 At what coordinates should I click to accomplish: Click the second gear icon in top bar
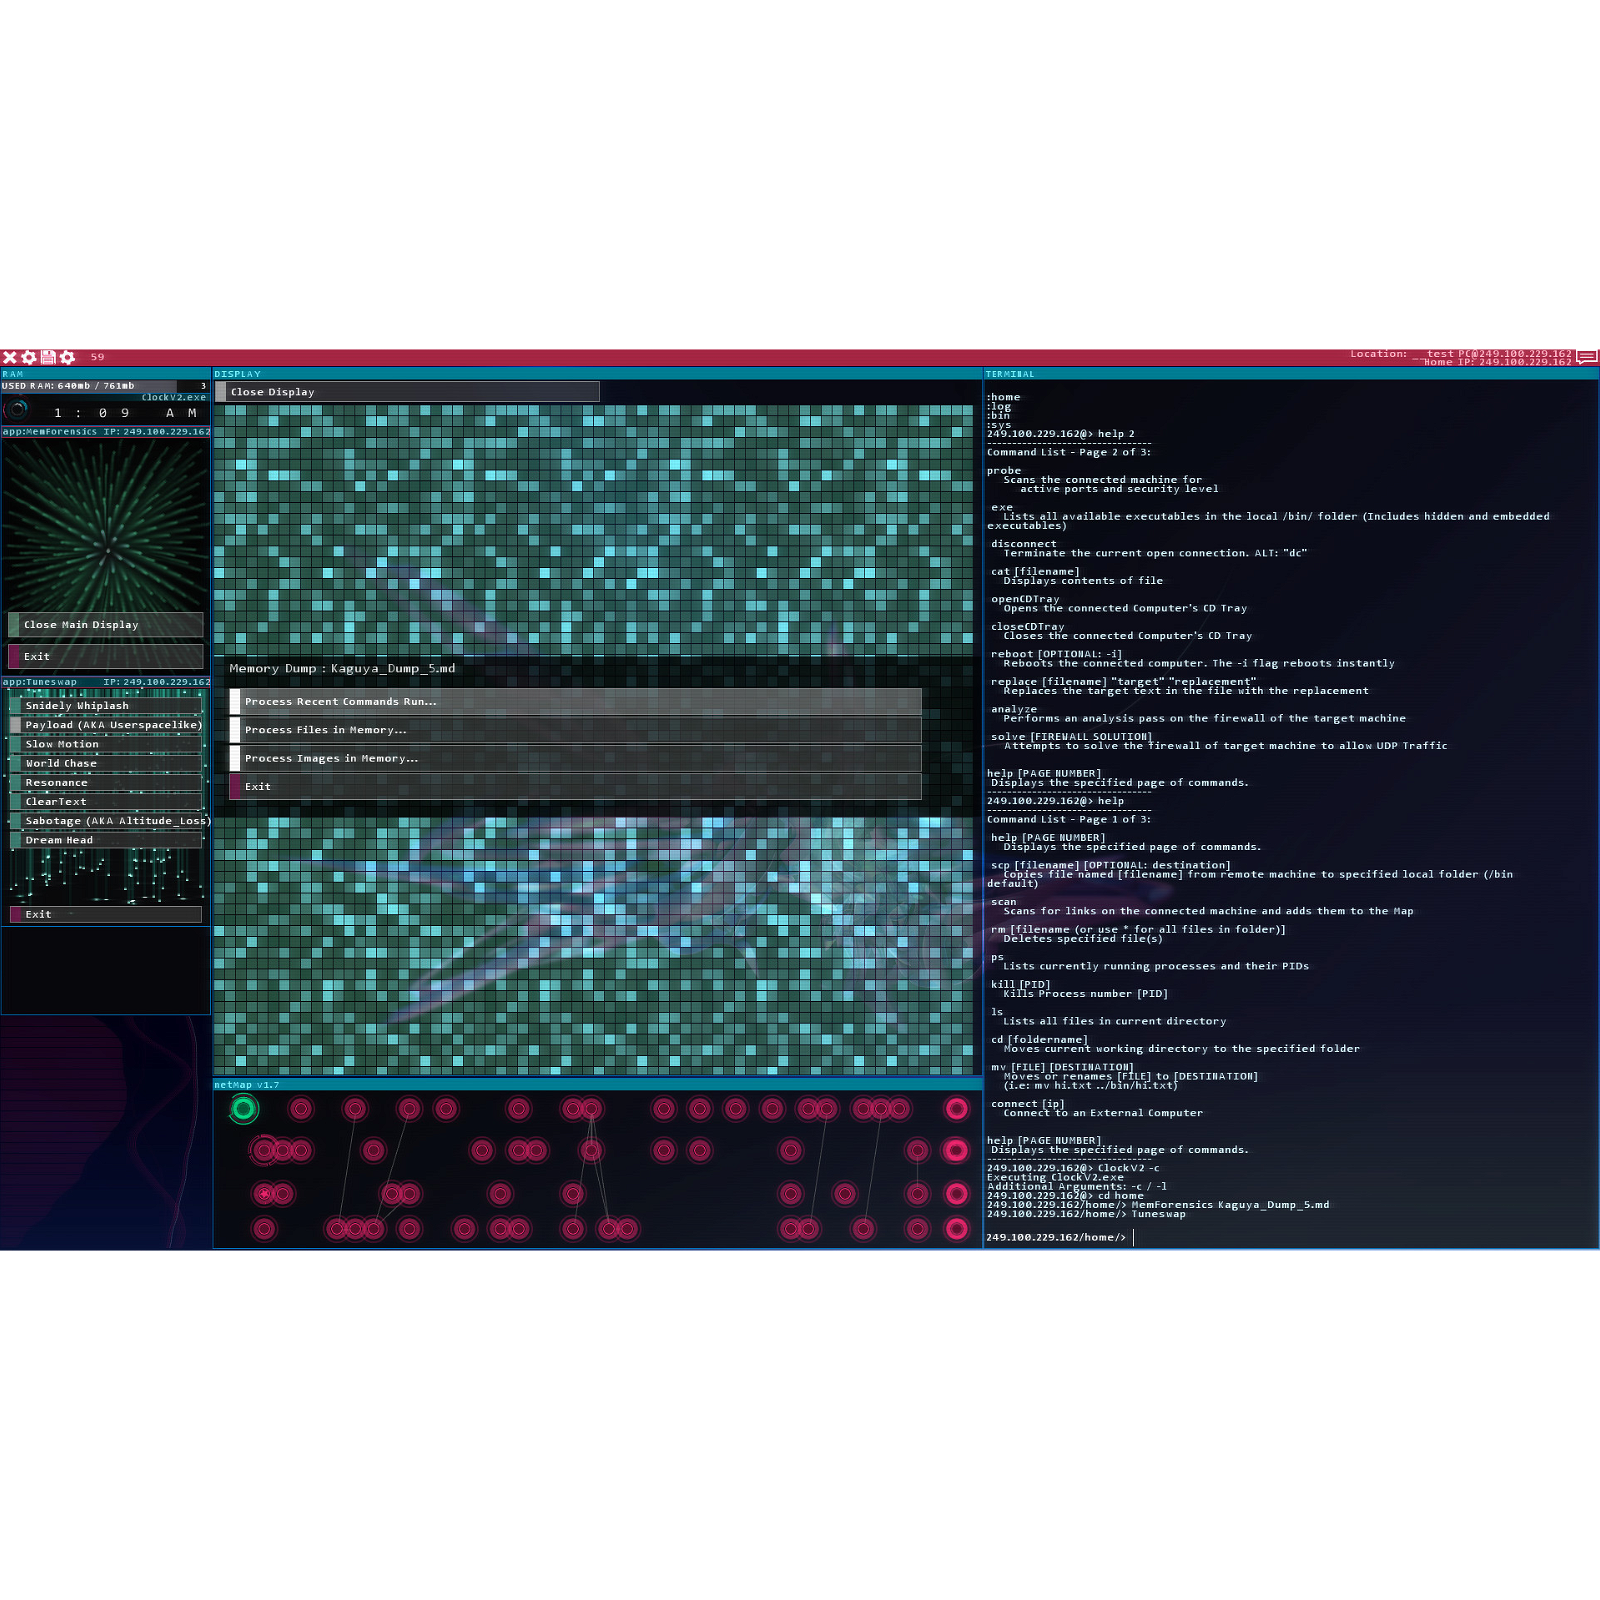pos(67,357)
